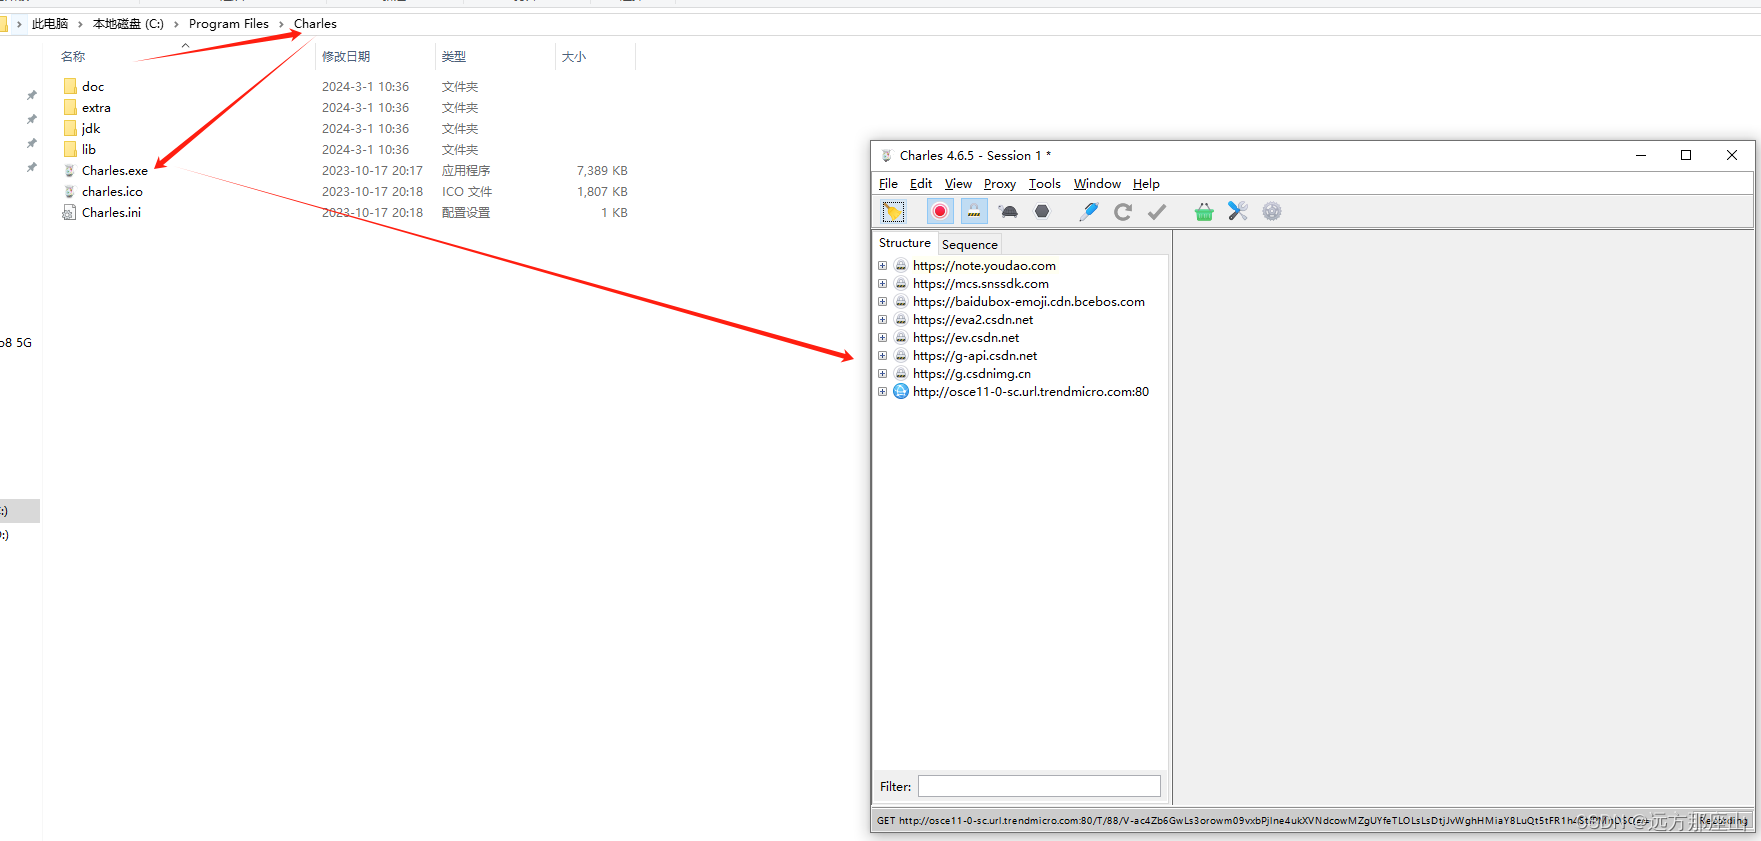Clear the Charles session with broom icon
The height and width of the screenshot is (841, 1761).
pos(893,211)
